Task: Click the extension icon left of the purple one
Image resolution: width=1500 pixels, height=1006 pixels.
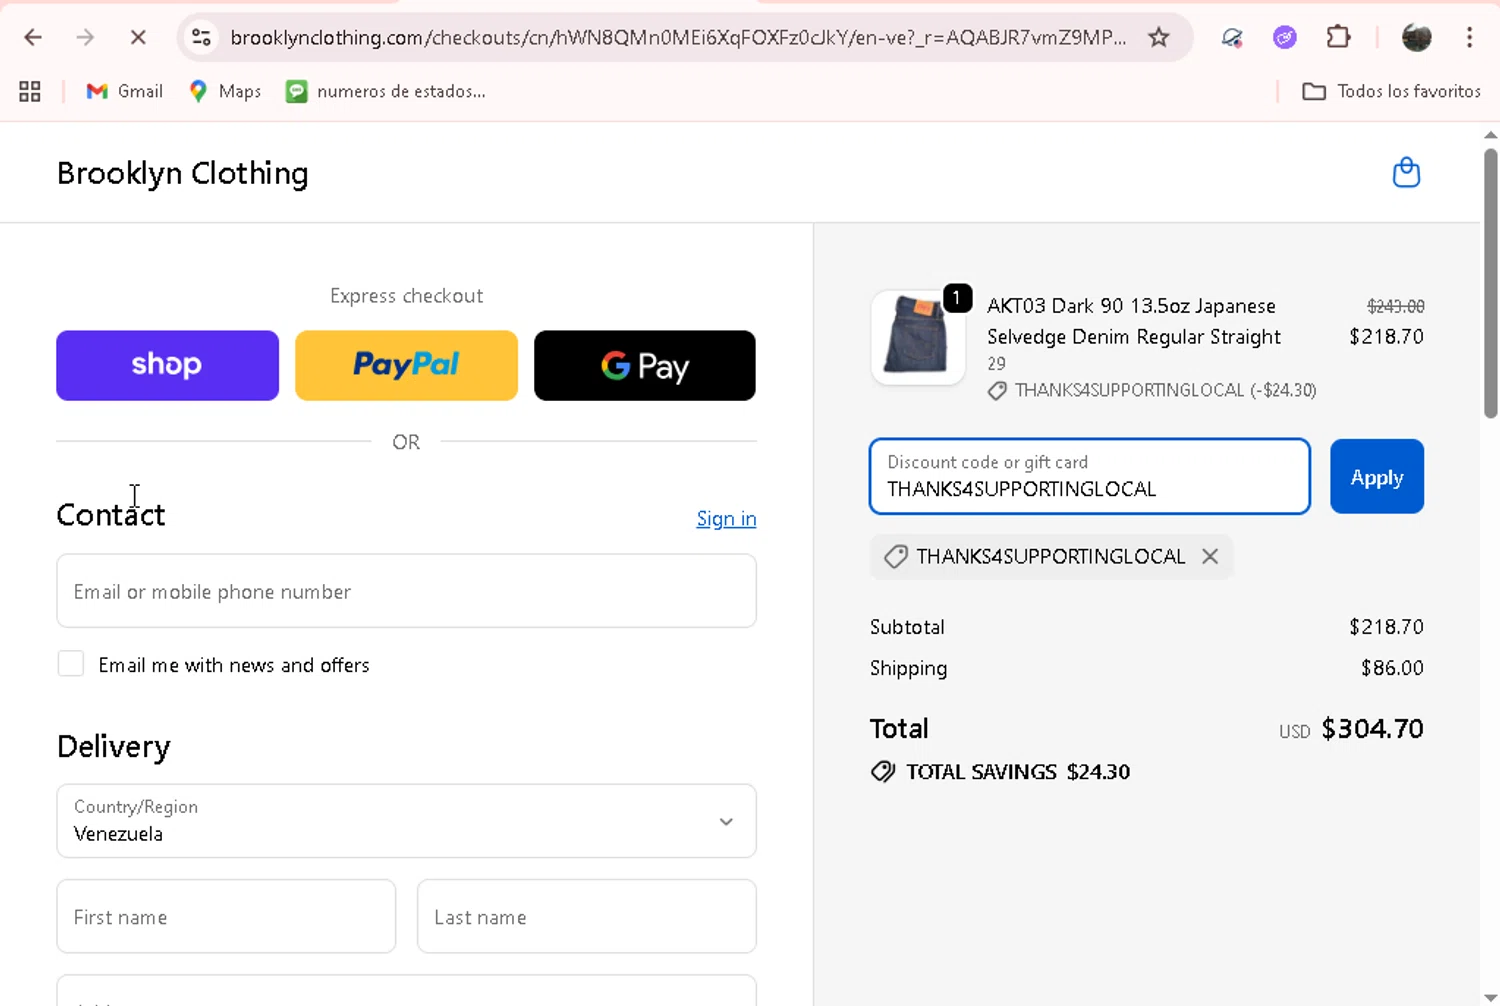Action: 1232,38
